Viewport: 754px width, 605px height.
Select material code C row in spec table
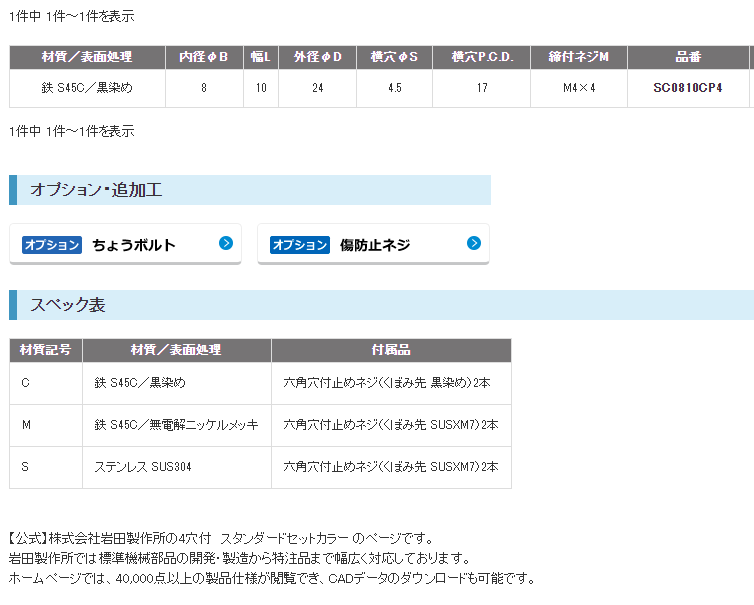[x=46, y=383]
